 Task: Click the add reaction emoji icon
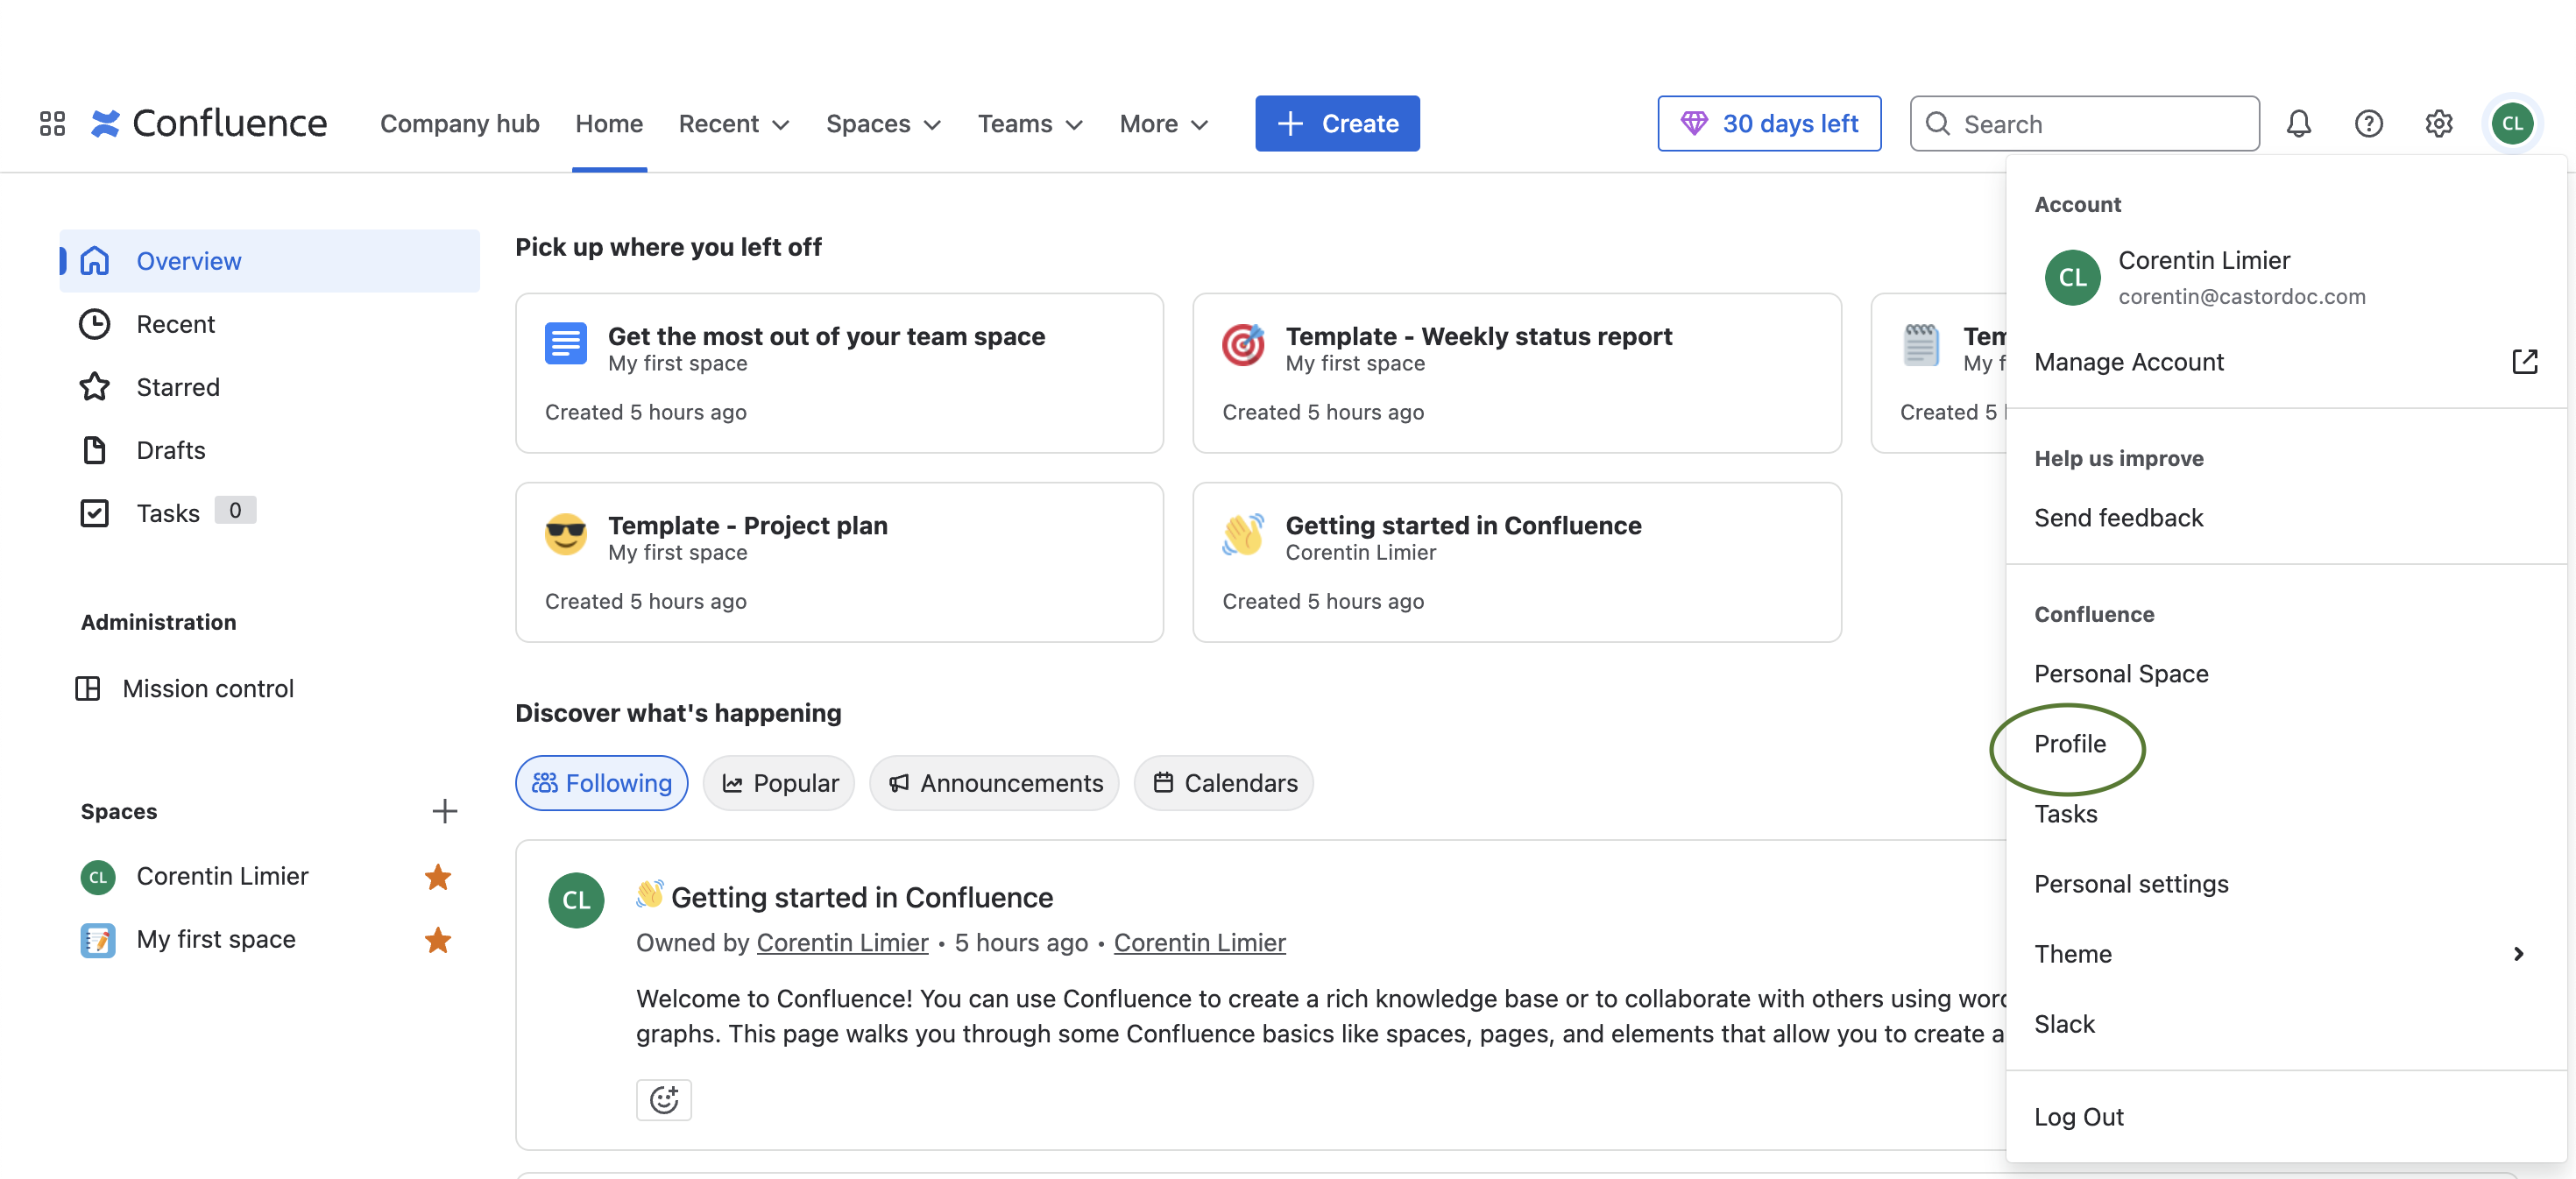(x=664, y=1099)
